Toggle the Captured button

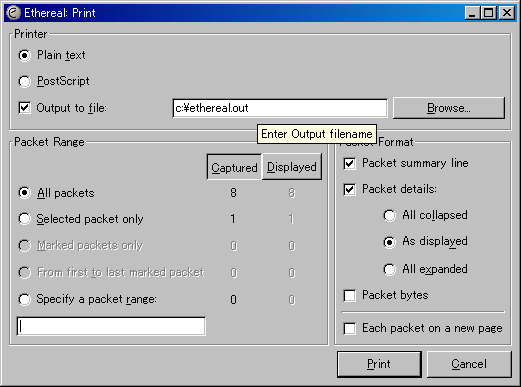pyautogui.click(x=234, y=167)
